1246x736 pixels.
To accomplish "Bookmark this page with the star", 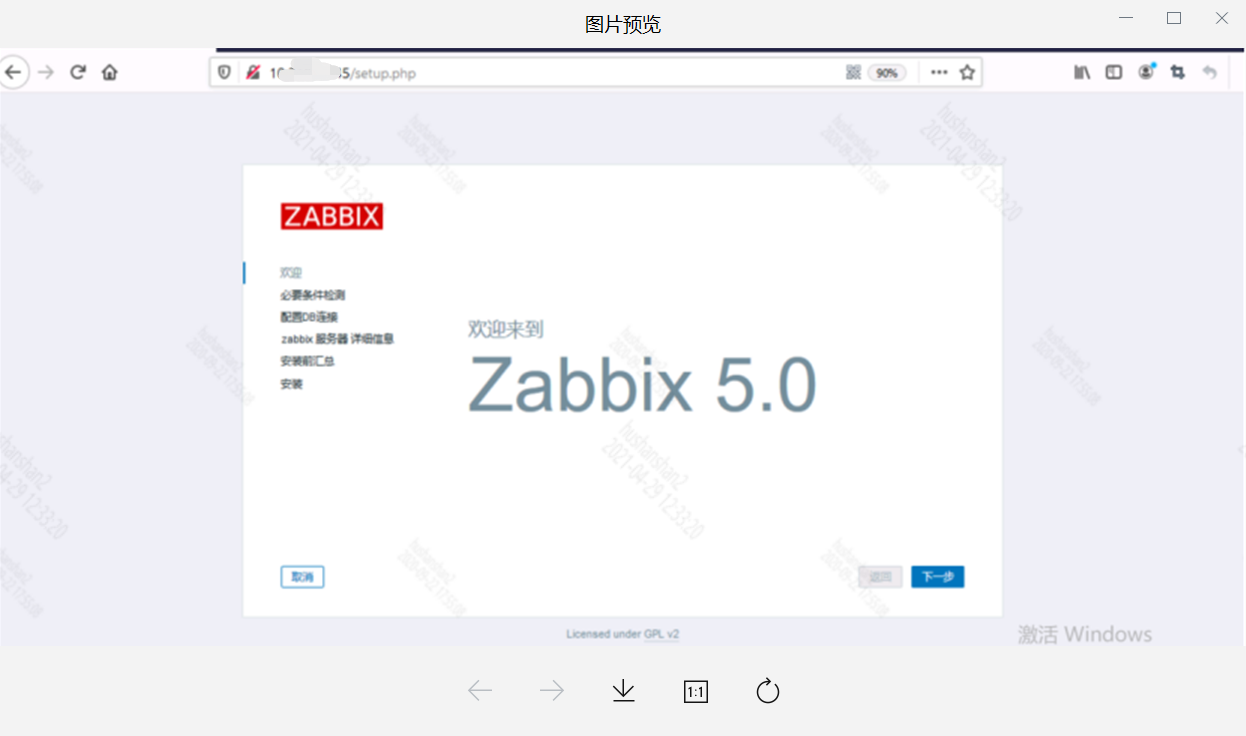I will tap(967, 72).
